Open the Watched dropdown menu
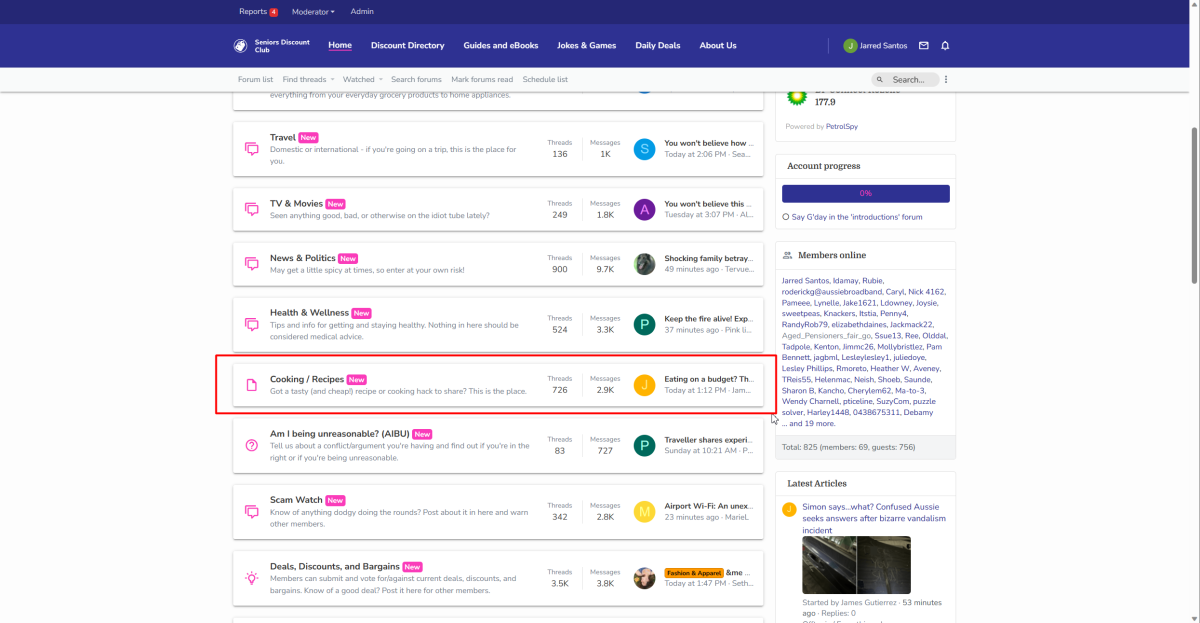 coord(361,80)
